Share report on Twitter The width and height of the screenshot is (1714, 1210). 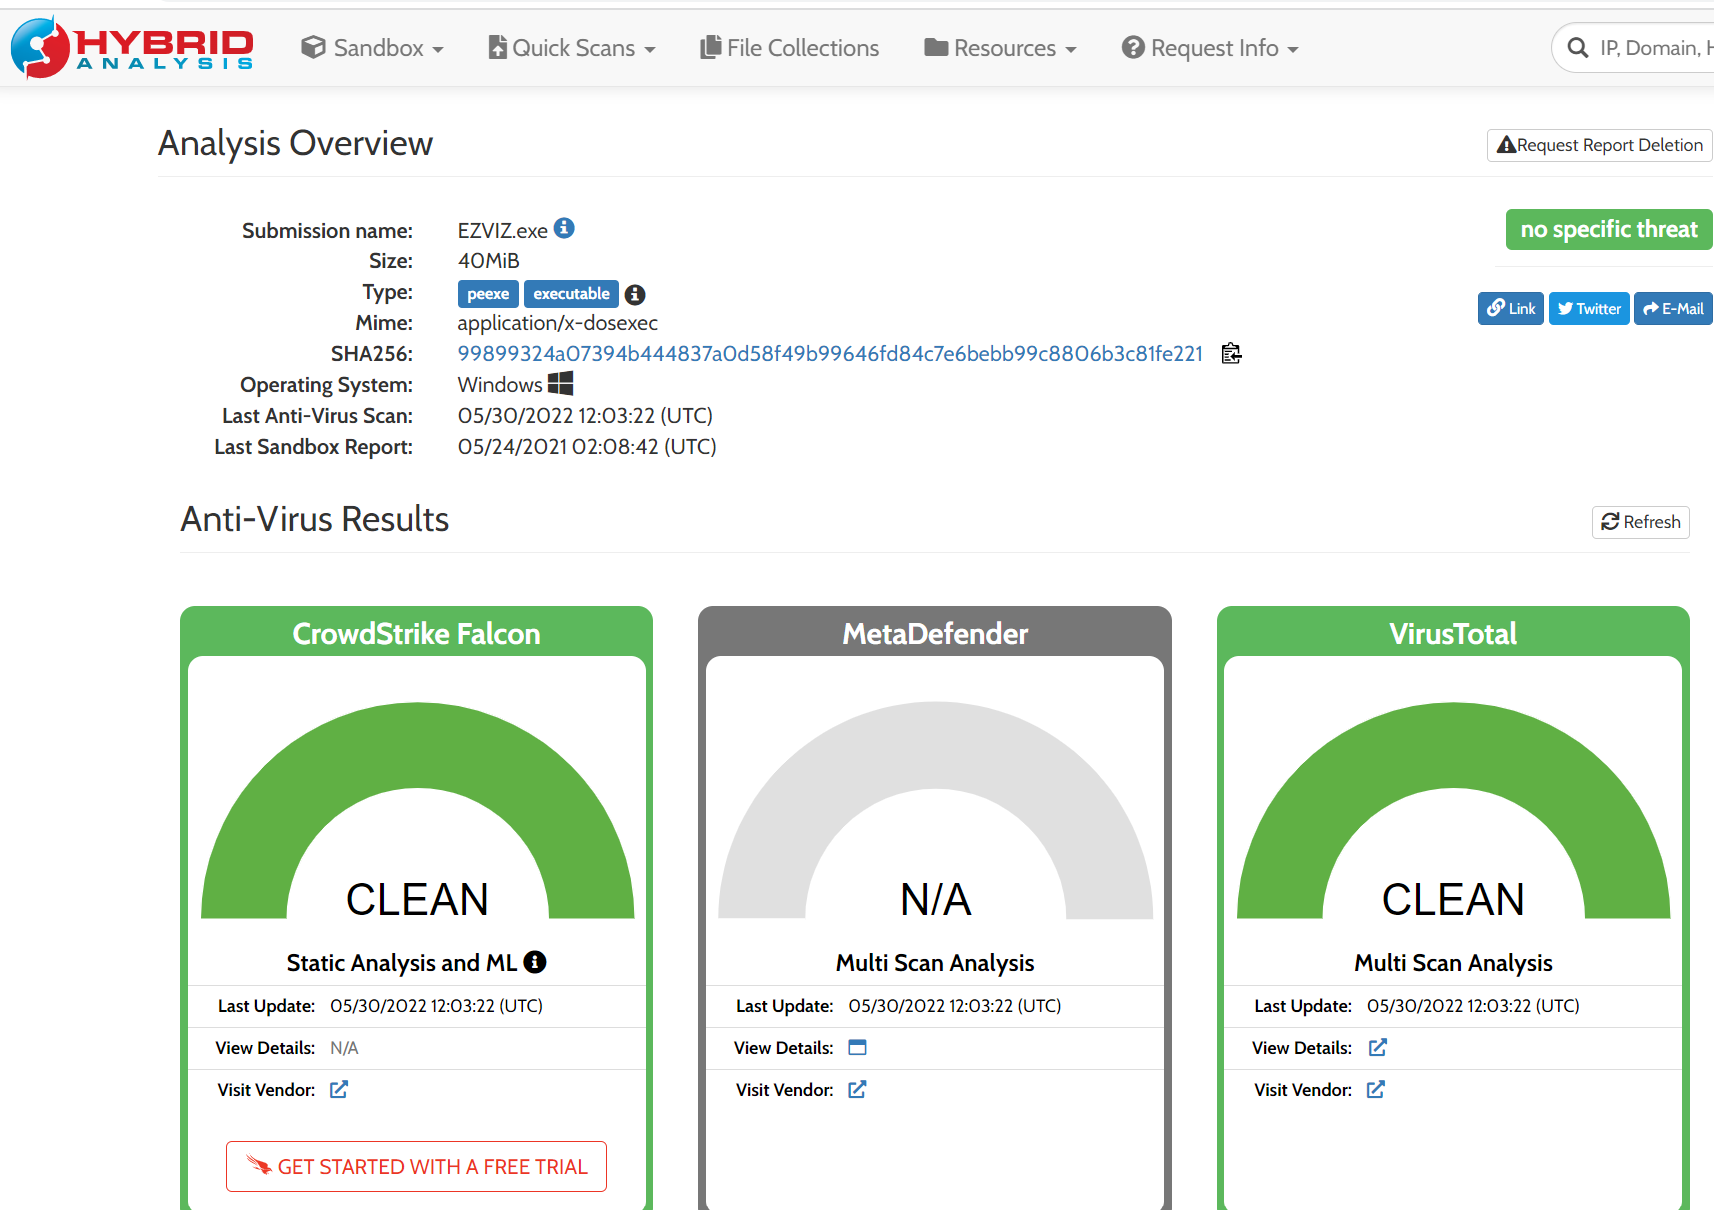(1590, 309)
